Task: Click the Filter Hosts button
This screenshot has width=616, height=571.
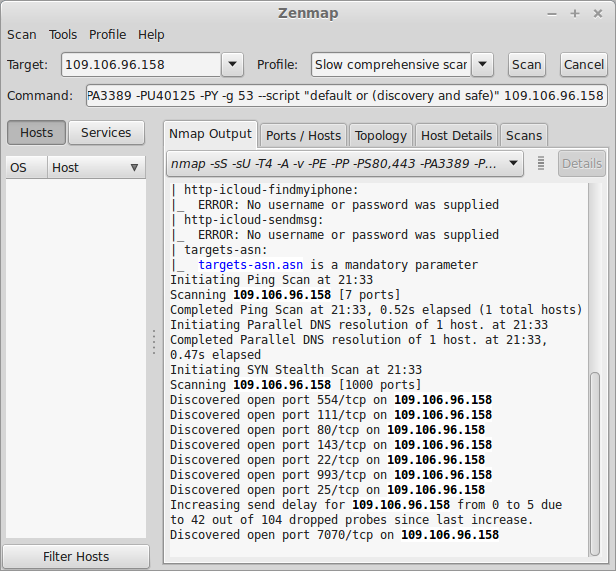Action: 76,556
